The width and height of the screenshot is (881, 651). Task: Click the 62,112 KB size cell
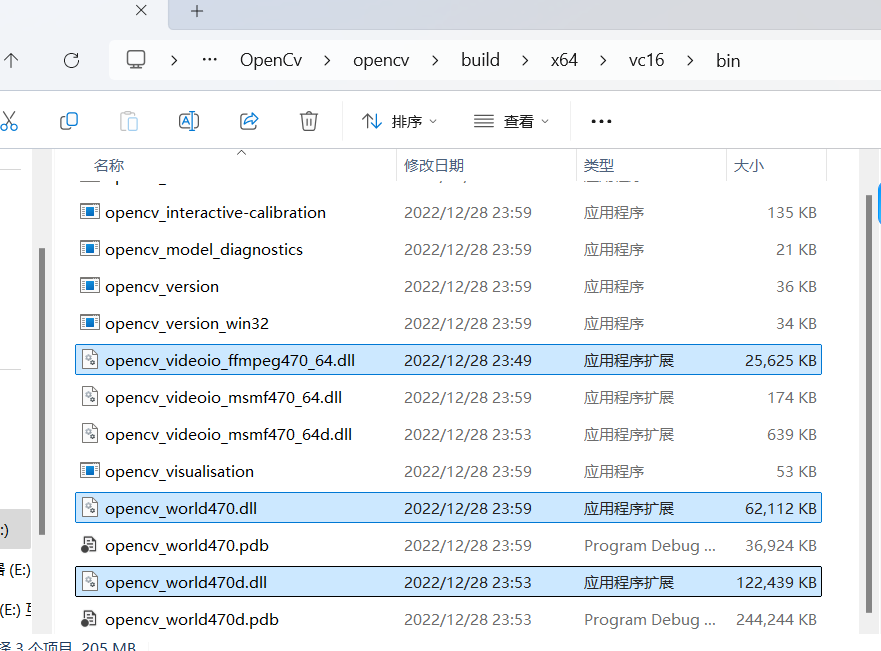pos(780,508)
